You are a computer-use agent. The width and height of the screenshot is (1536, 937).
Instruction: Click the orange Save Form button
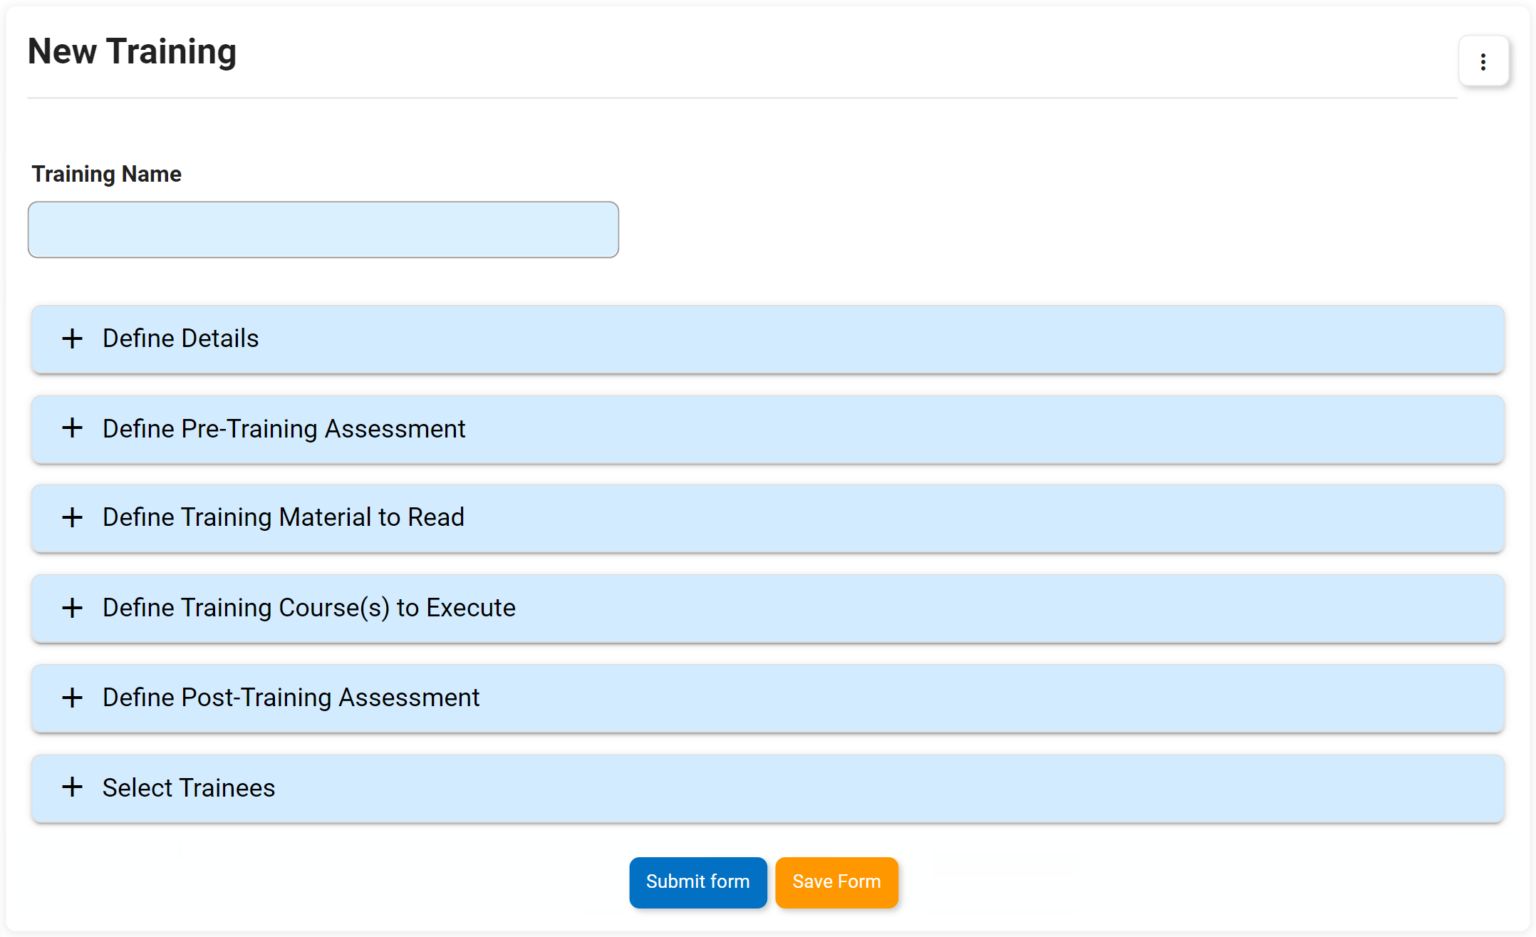[x=836, y=882]
